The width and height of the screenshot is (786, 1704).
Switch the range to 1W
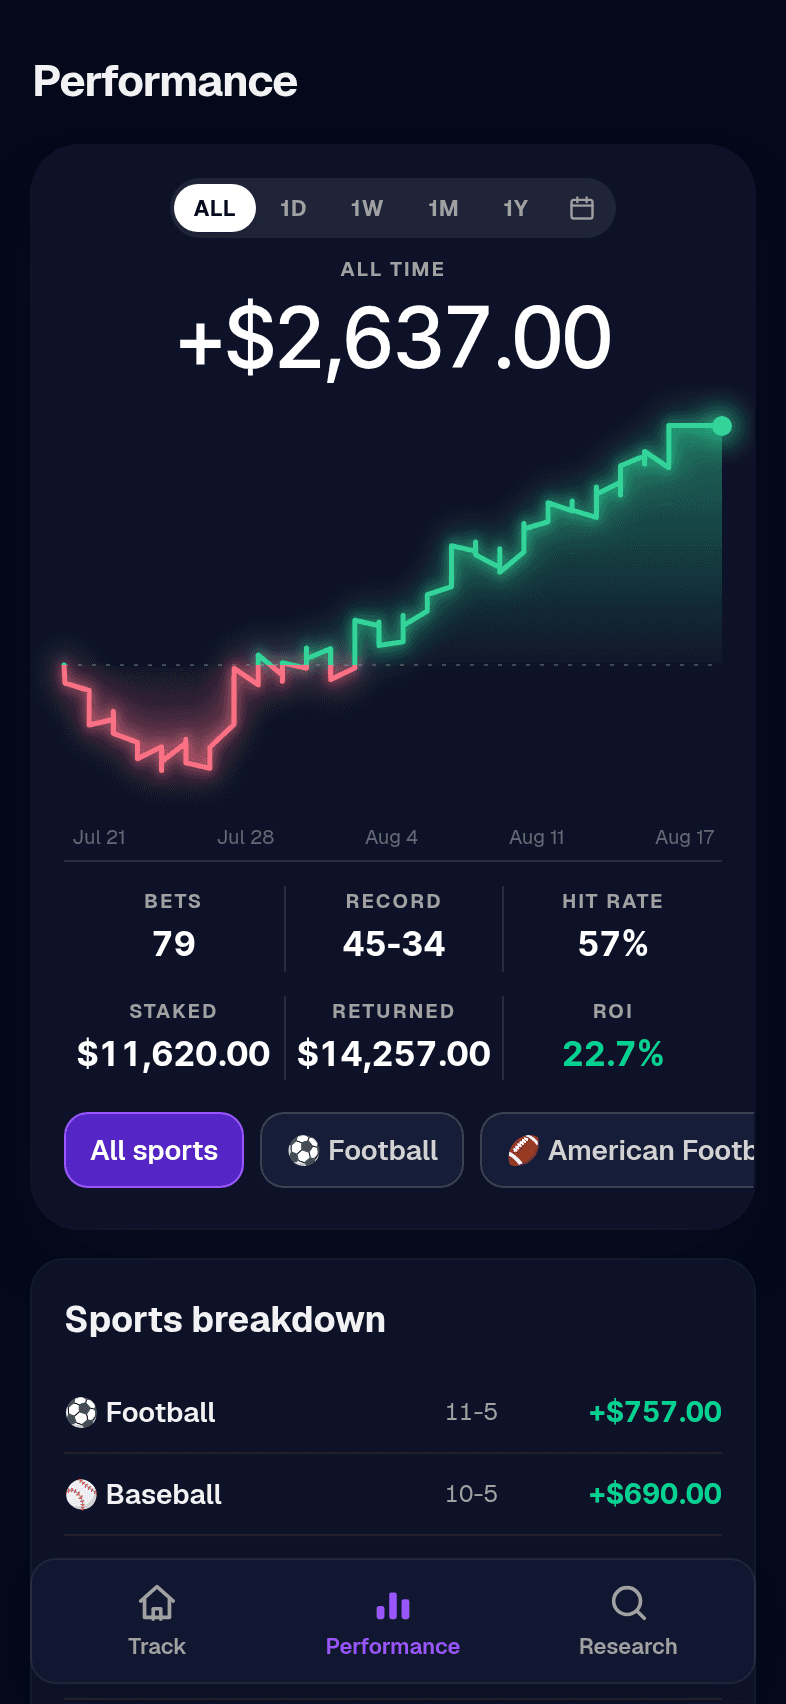point(367,208)
